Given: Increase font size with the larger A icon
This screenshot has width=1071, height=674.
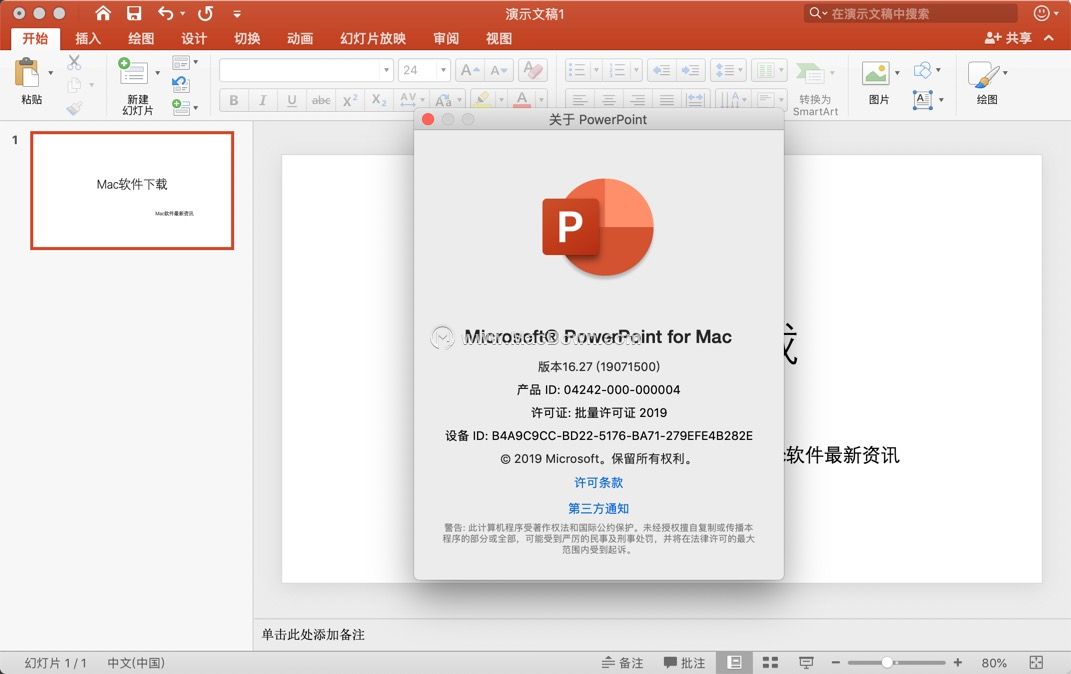Looking at the screenshot, I should [x=469, y=70].
